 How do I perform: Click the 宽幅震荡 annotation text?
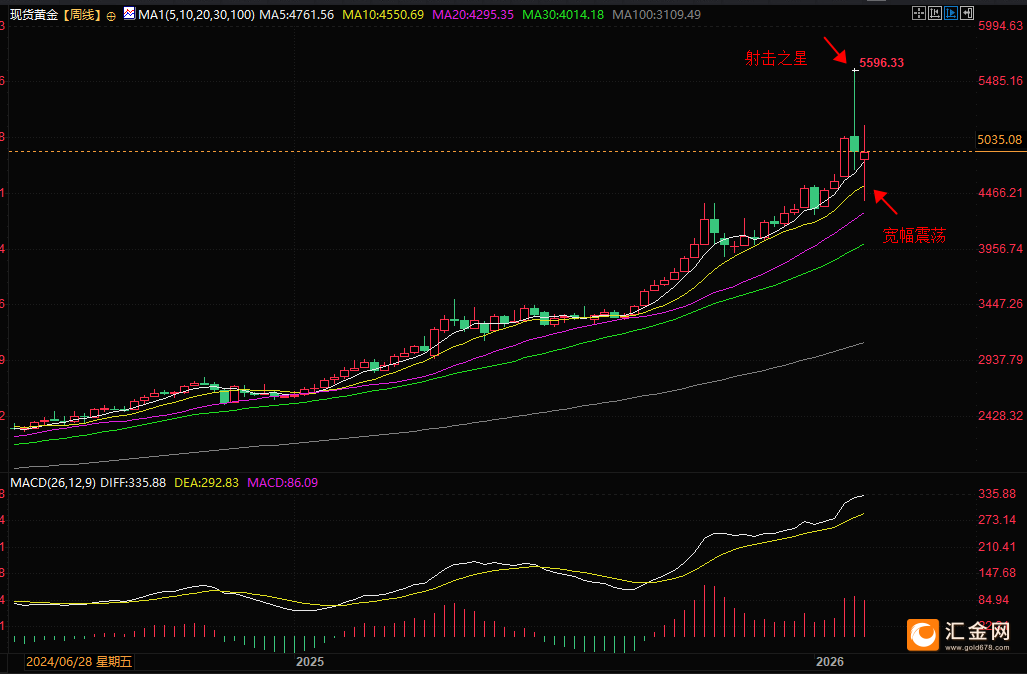tap(914, 236)
